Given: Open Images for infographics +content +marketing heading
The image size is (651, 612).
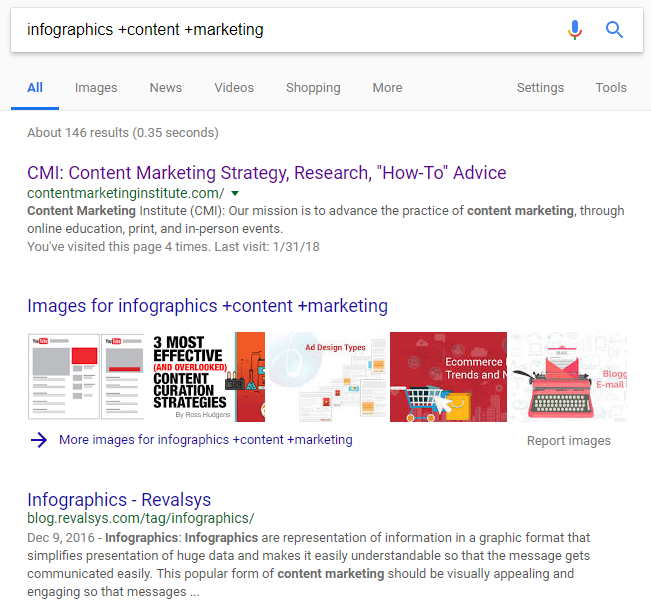Looking at the screenshot, I should pos(208,306).
